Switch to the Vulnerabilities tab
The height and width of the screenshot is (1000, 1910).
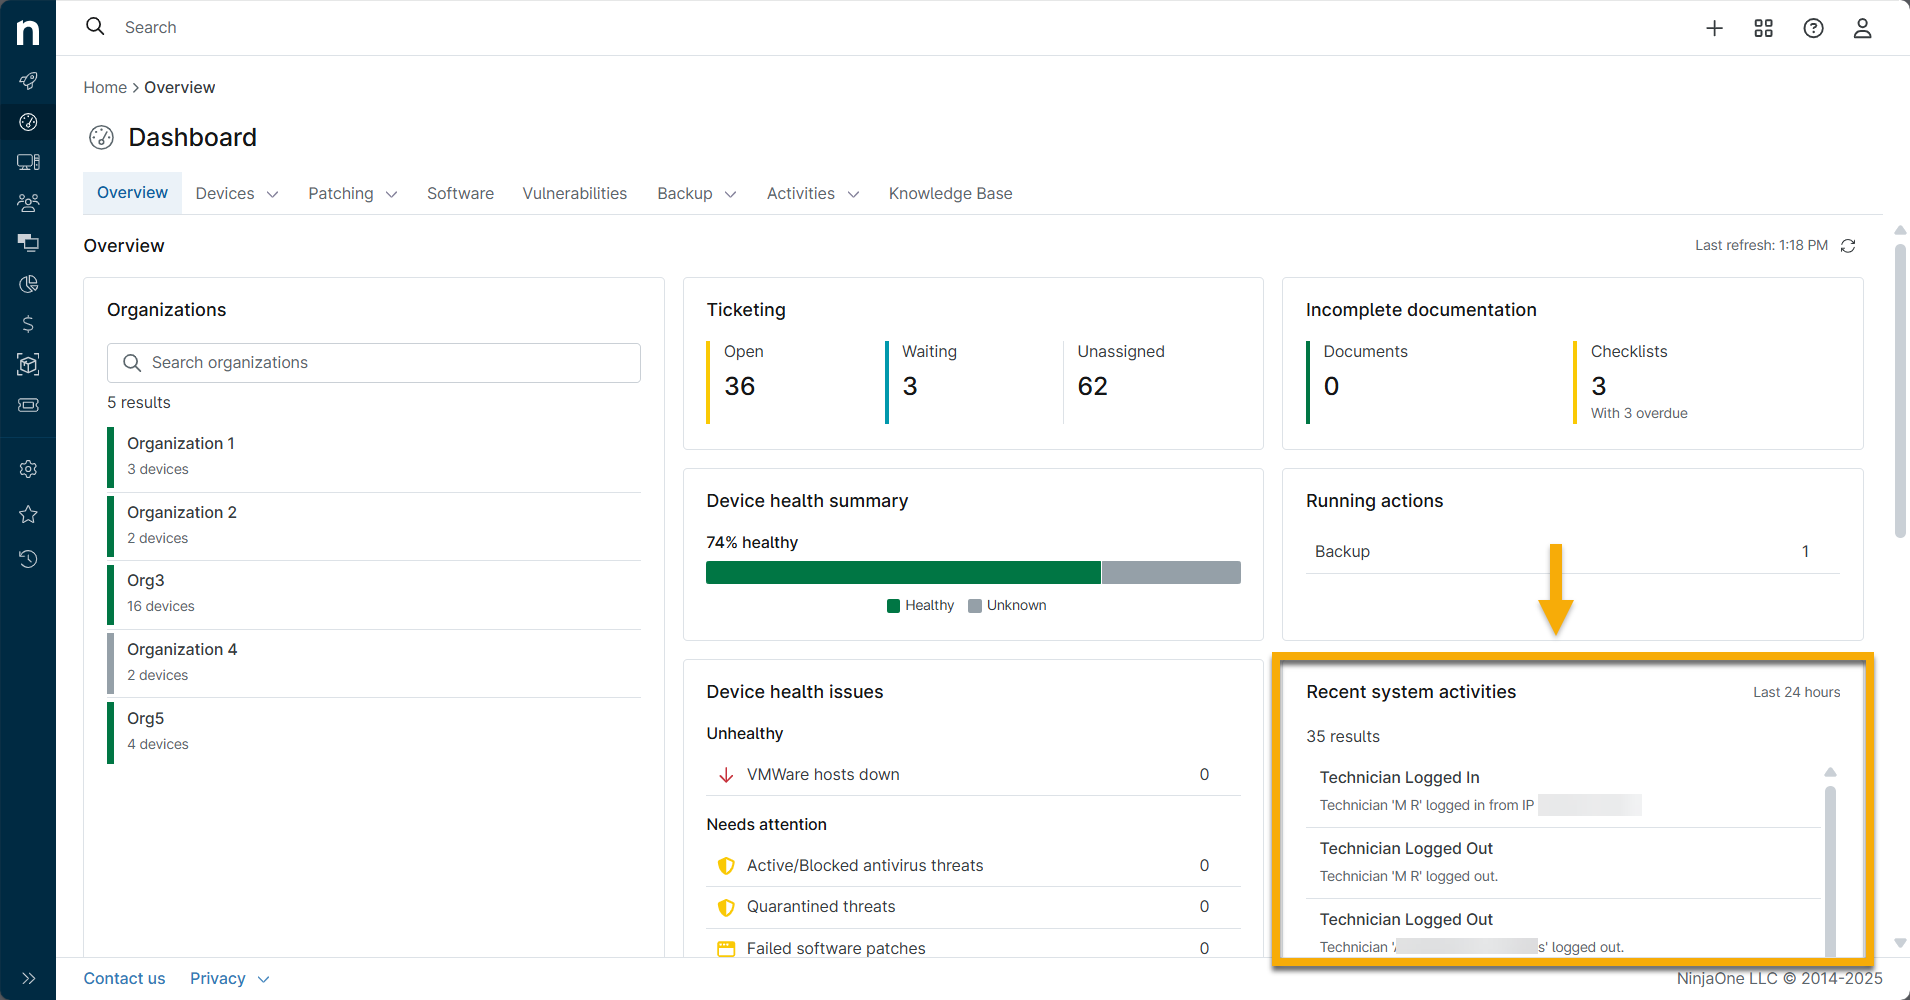point(575,193)
